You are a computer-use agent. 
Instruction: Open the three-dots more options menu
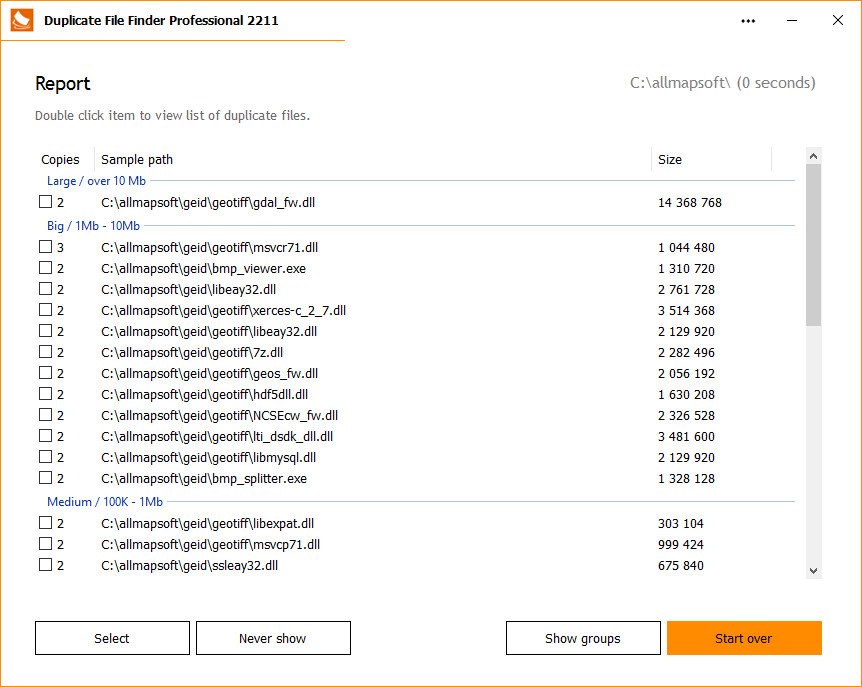click(748, 21)
